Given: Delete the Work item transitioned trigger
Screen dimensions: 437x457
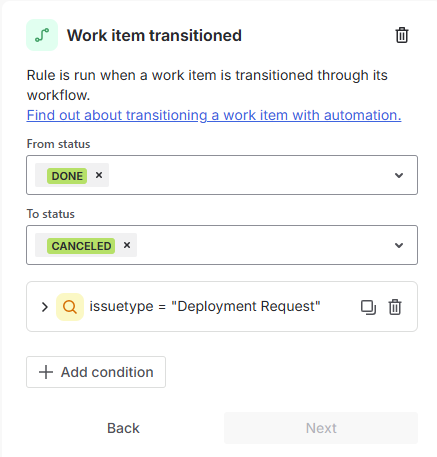Looking at the screenshot, I should (402, 35).
